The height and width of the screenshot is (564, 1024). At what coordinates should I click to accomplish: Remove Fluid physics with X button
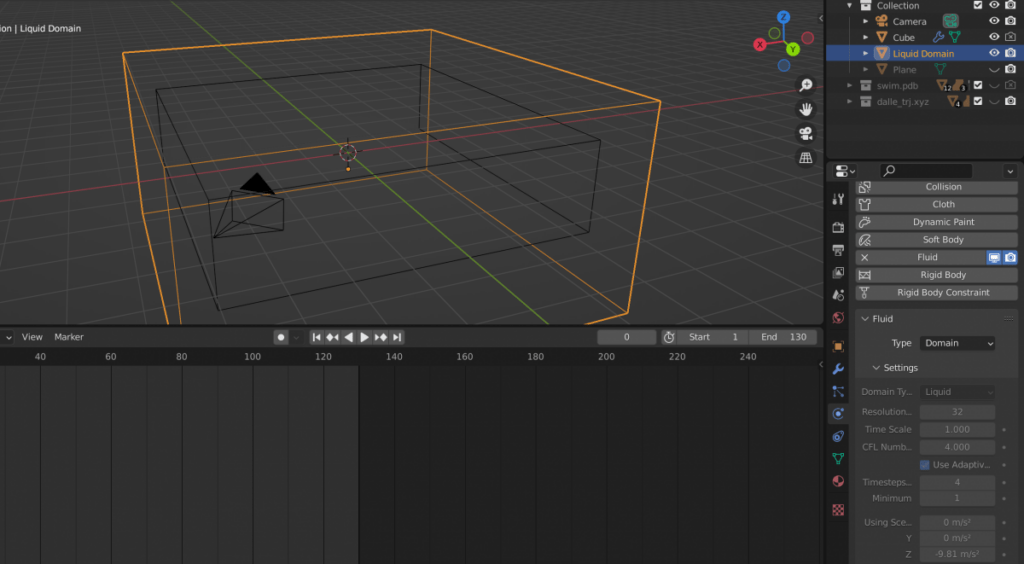pos(864,257)
